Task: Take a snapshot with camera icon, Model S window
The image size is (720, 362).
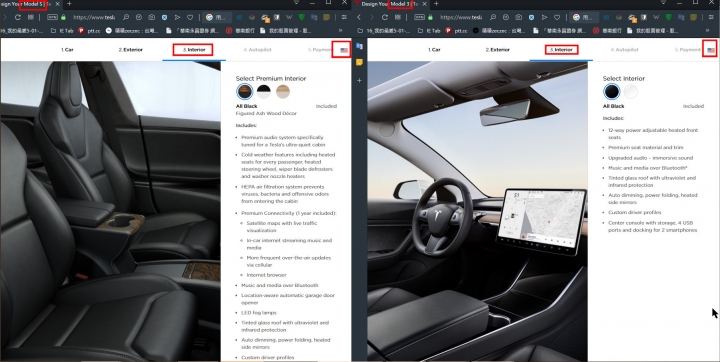Action: point(152,17)
